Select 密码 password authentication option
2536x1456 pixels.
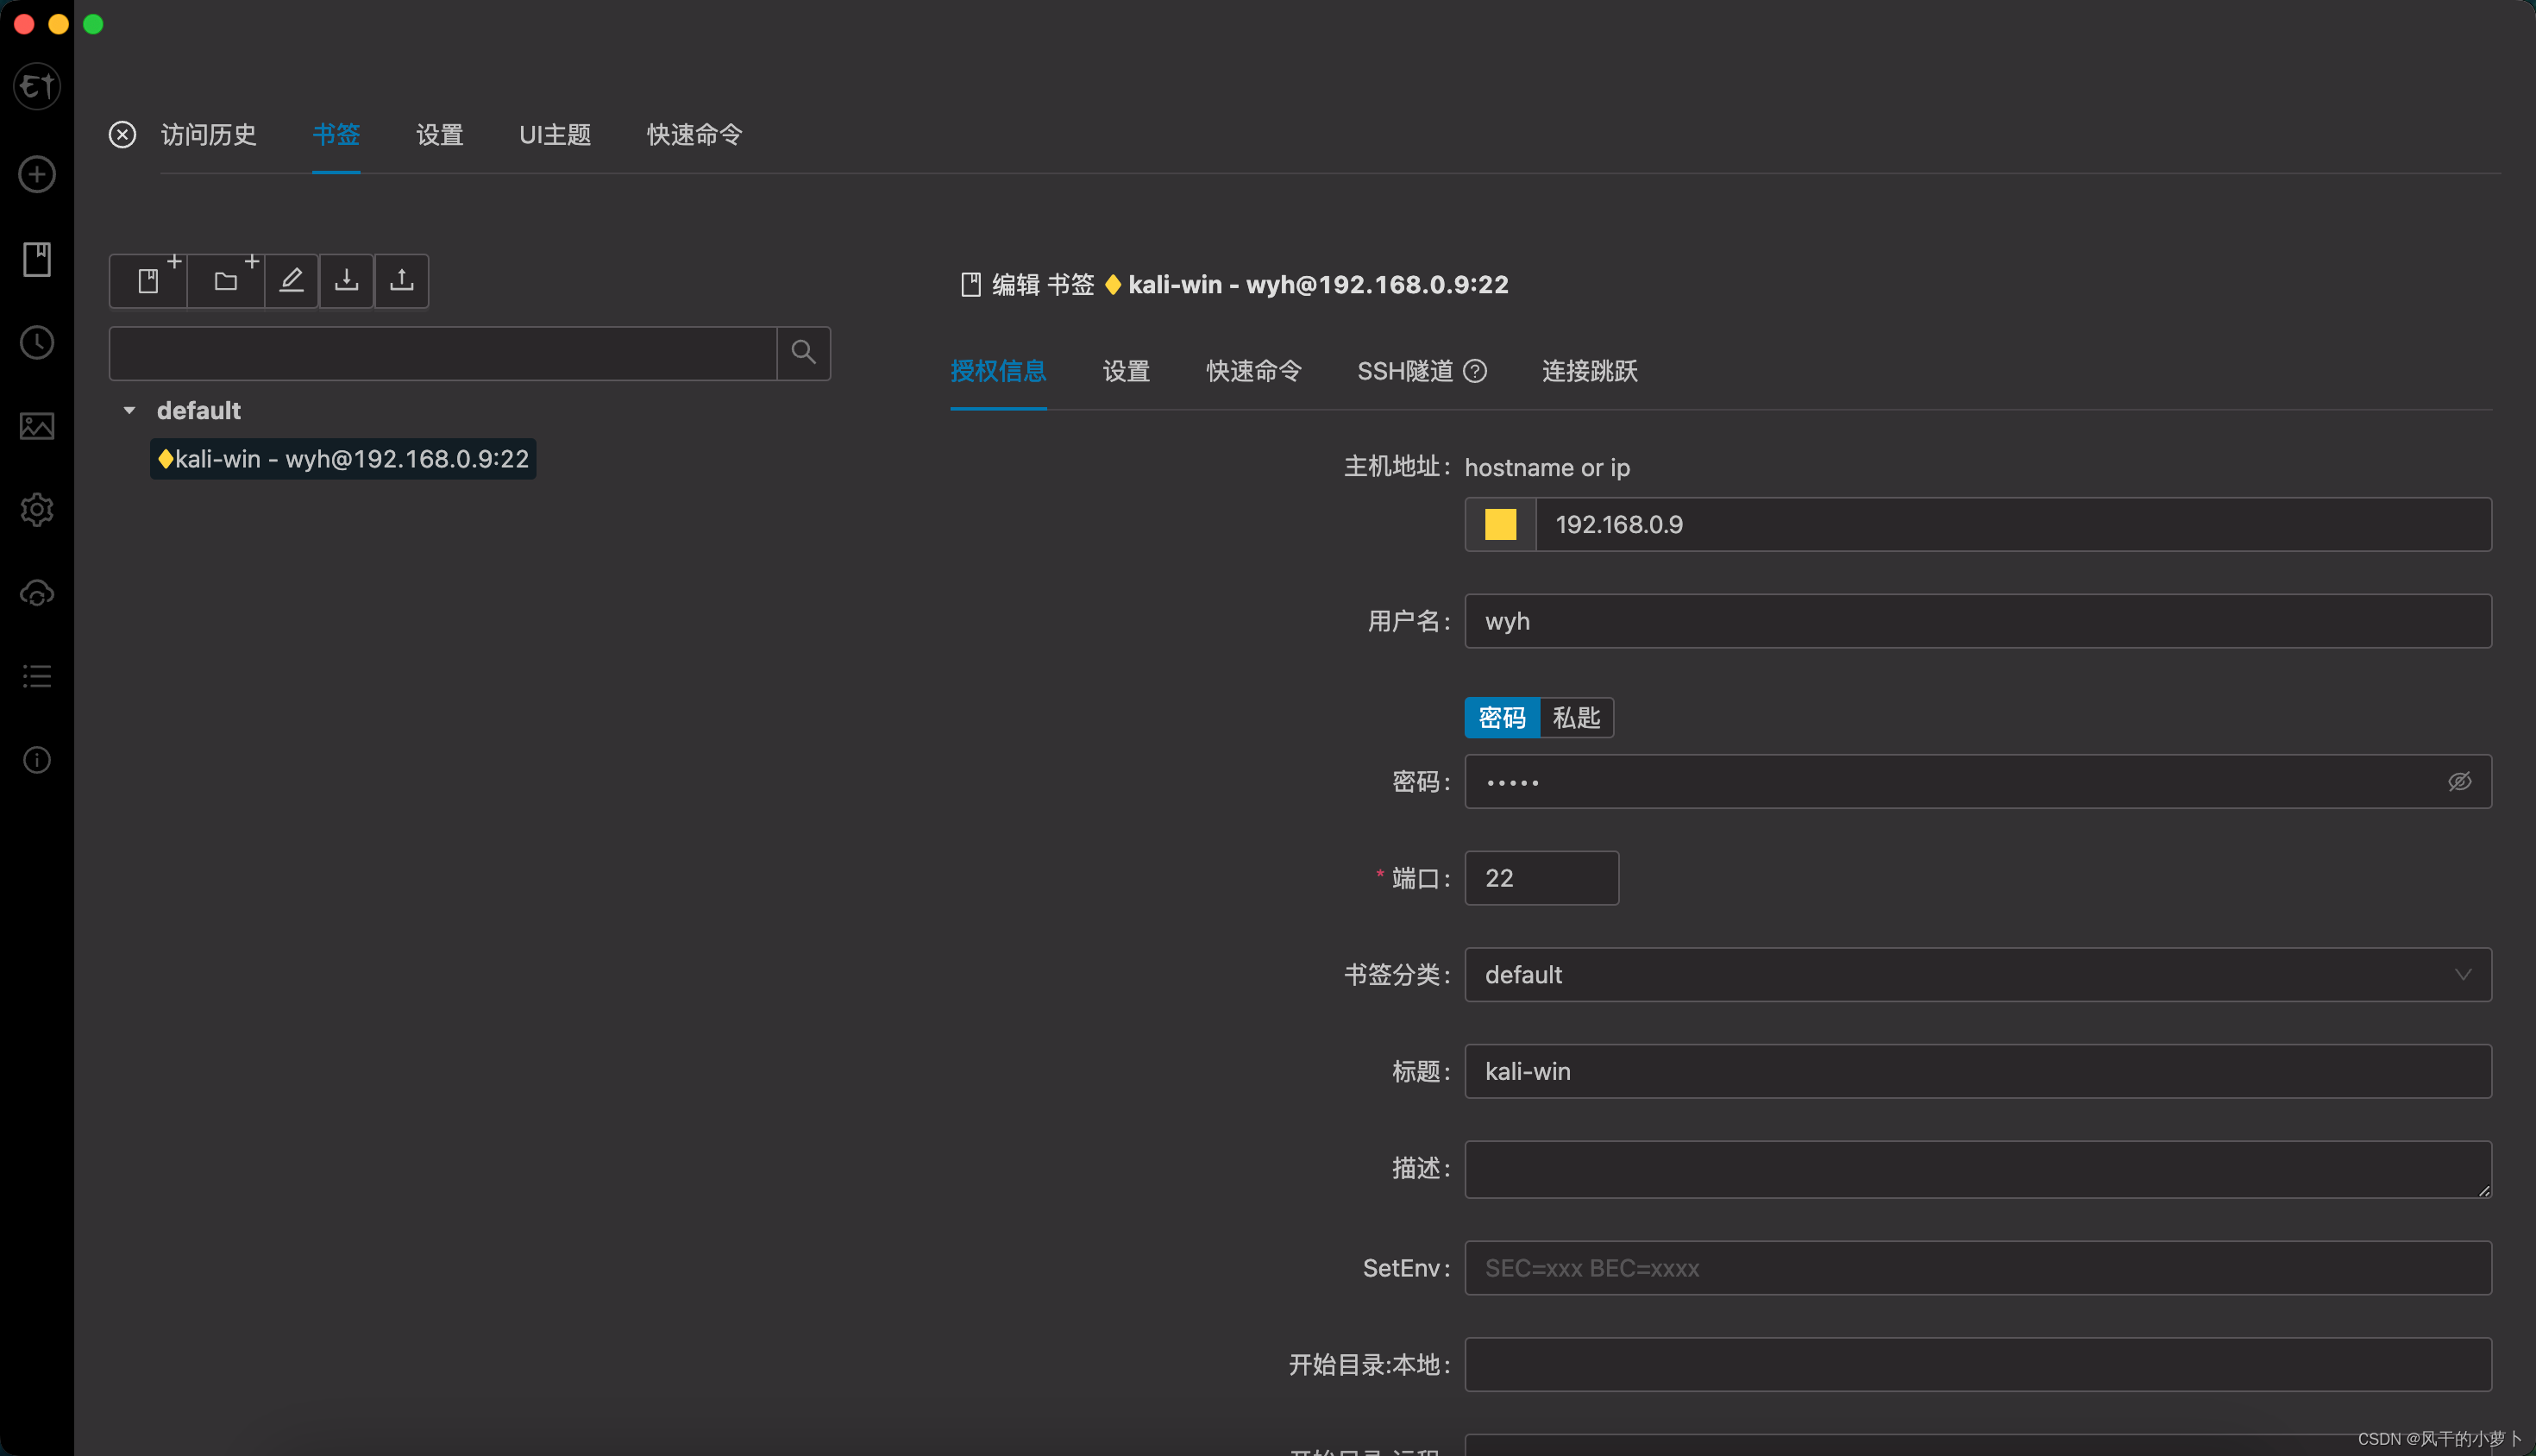(1502, 718)
